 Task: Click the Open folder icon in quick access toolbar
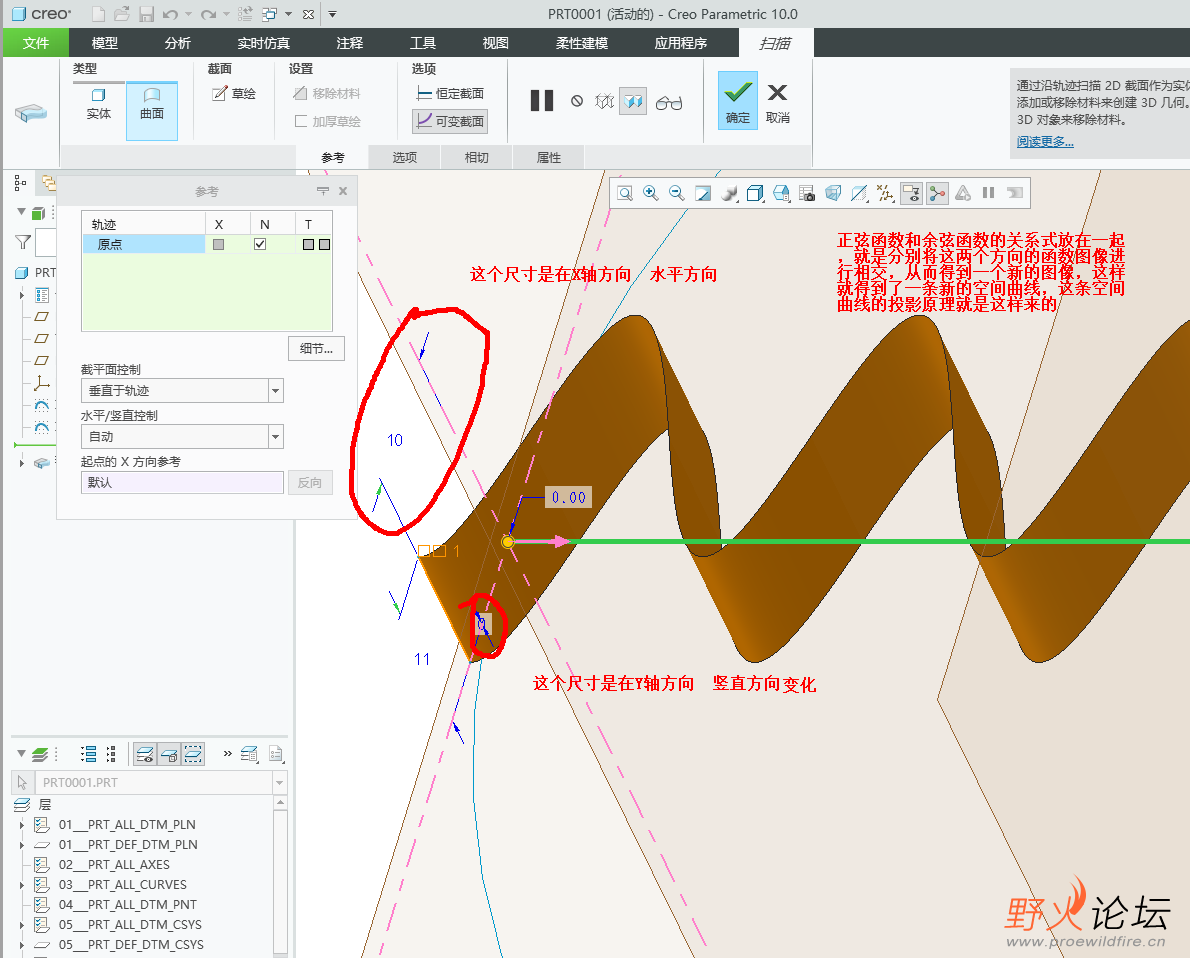pos(121,14)
